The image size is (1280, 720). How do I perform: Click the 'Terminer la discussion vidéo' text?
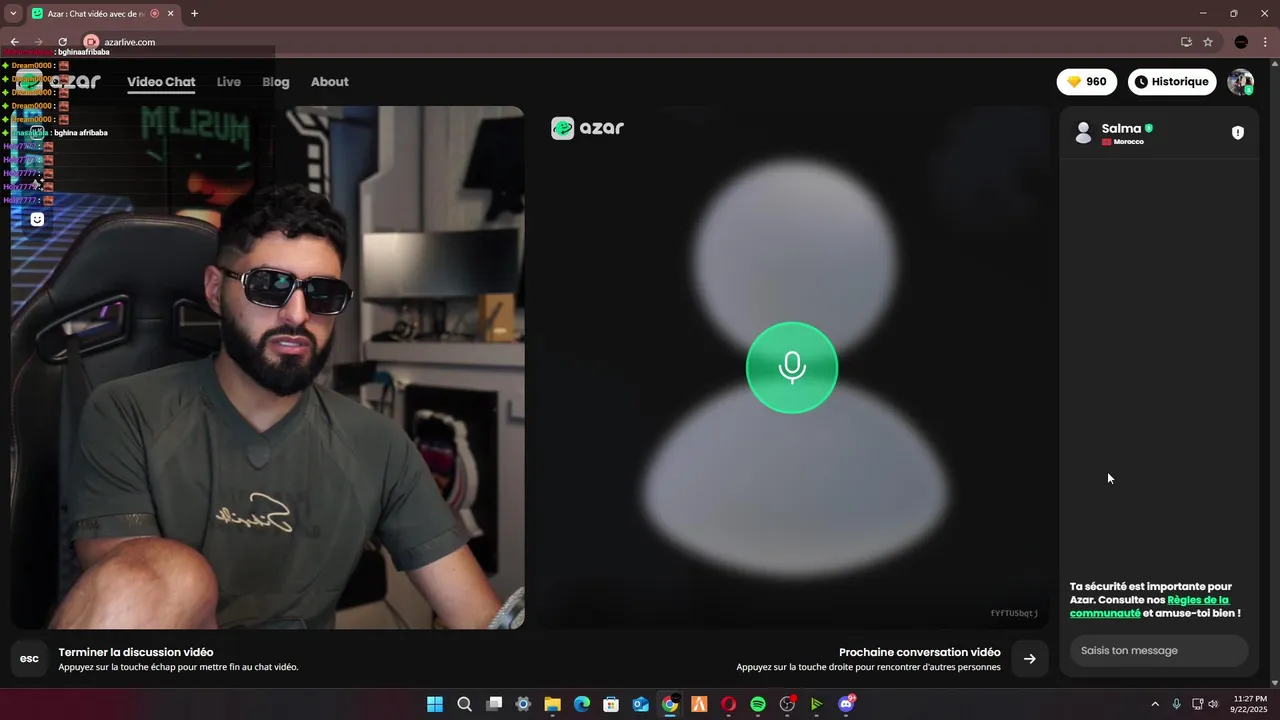pos(136,652)
